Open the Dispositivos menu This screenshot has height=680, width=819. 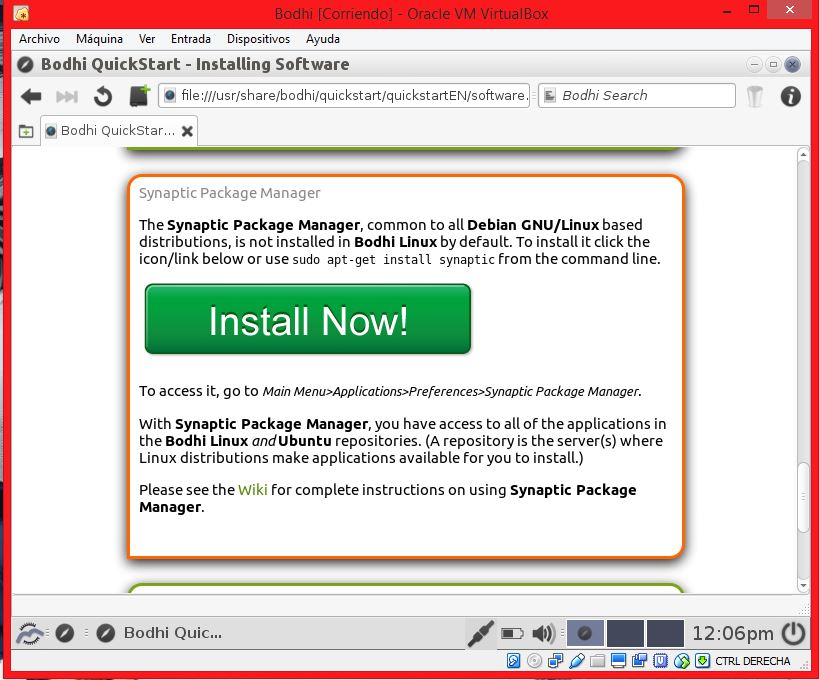click(258, 39)
